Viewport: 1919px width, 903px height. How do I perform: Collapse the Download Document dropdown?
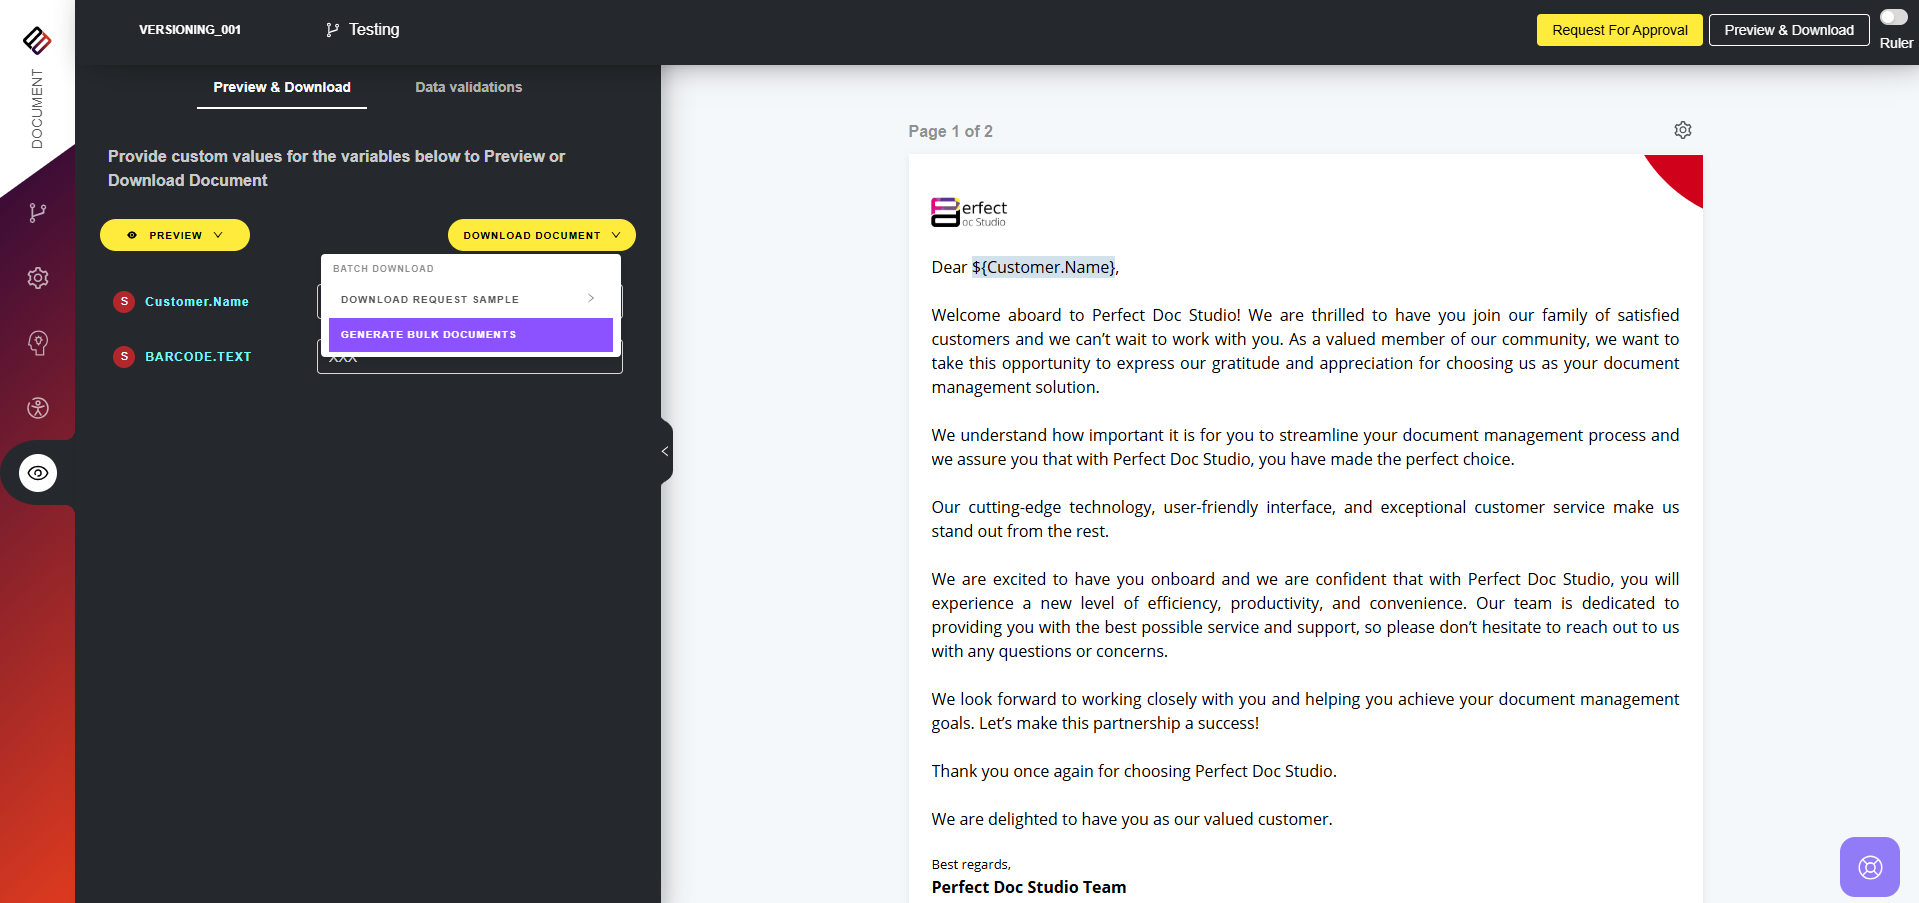point(541,235)
